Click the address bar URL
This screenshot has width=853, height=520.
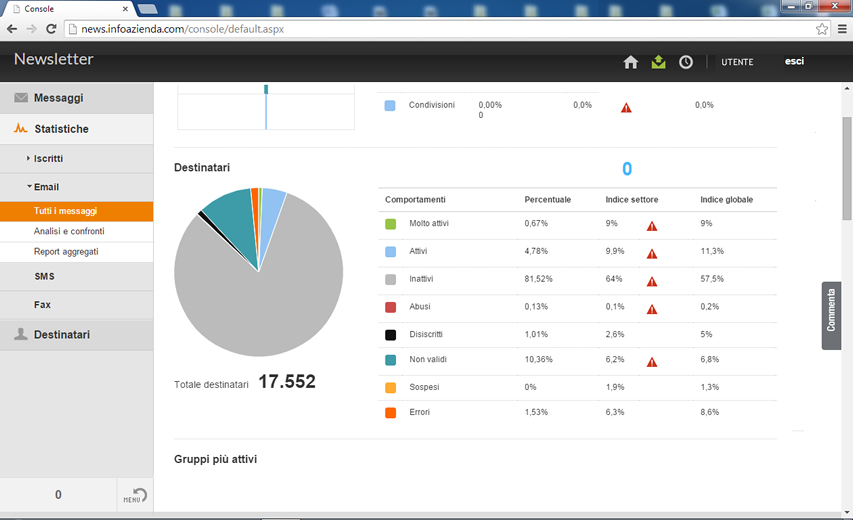point(182,29)
